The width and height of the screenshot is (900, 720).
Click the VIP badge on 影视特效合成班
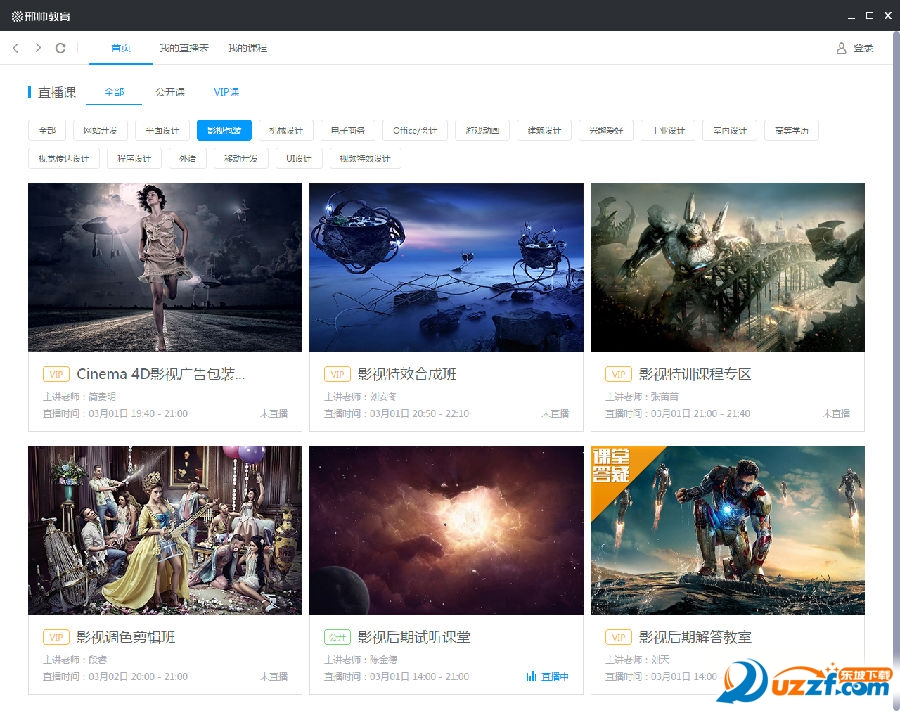tap(337, 374)
